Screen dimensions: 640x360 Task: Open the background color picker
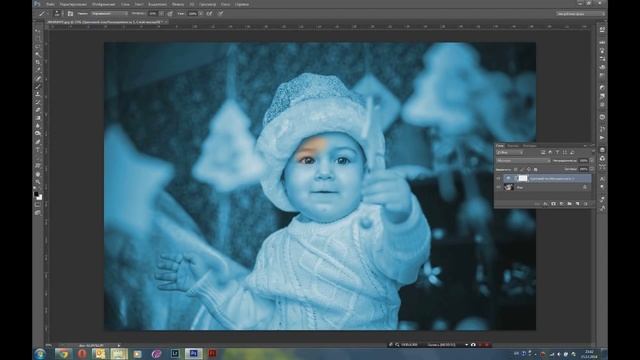point(40,198)
